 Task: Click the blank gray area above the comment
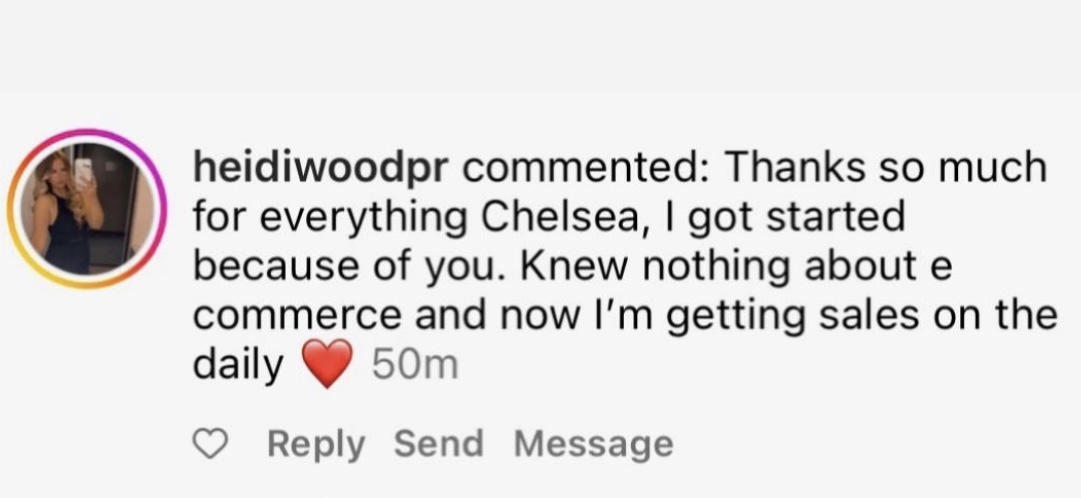(540, 45)
